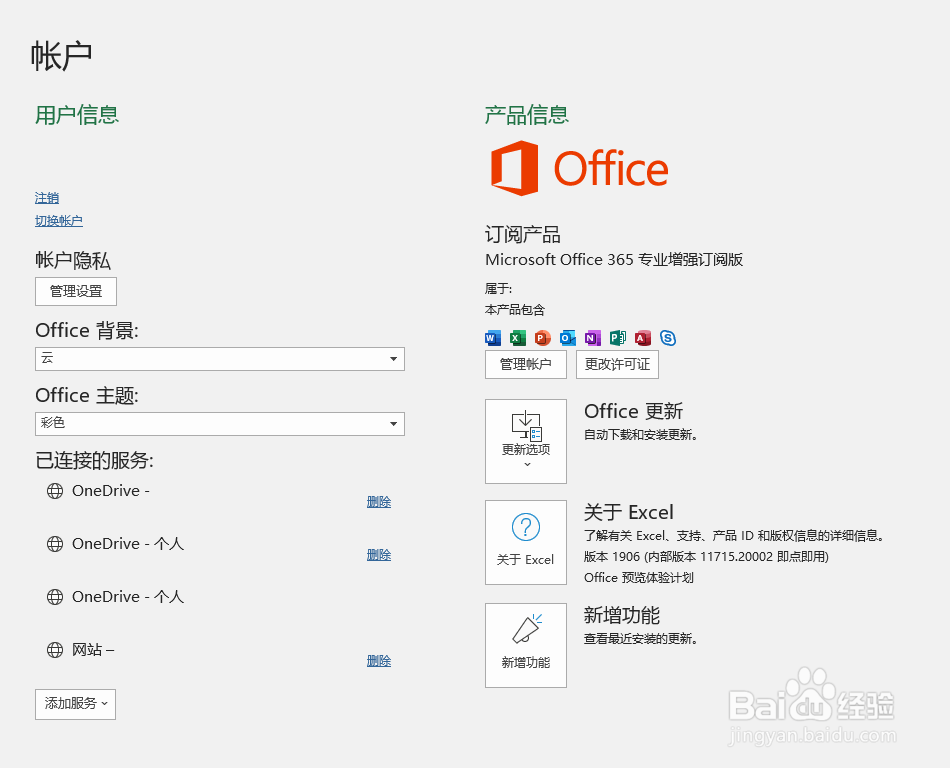Click the 已连接的服务 heading
The height and width of the screenshot is (768, 950).
point(95,461)
